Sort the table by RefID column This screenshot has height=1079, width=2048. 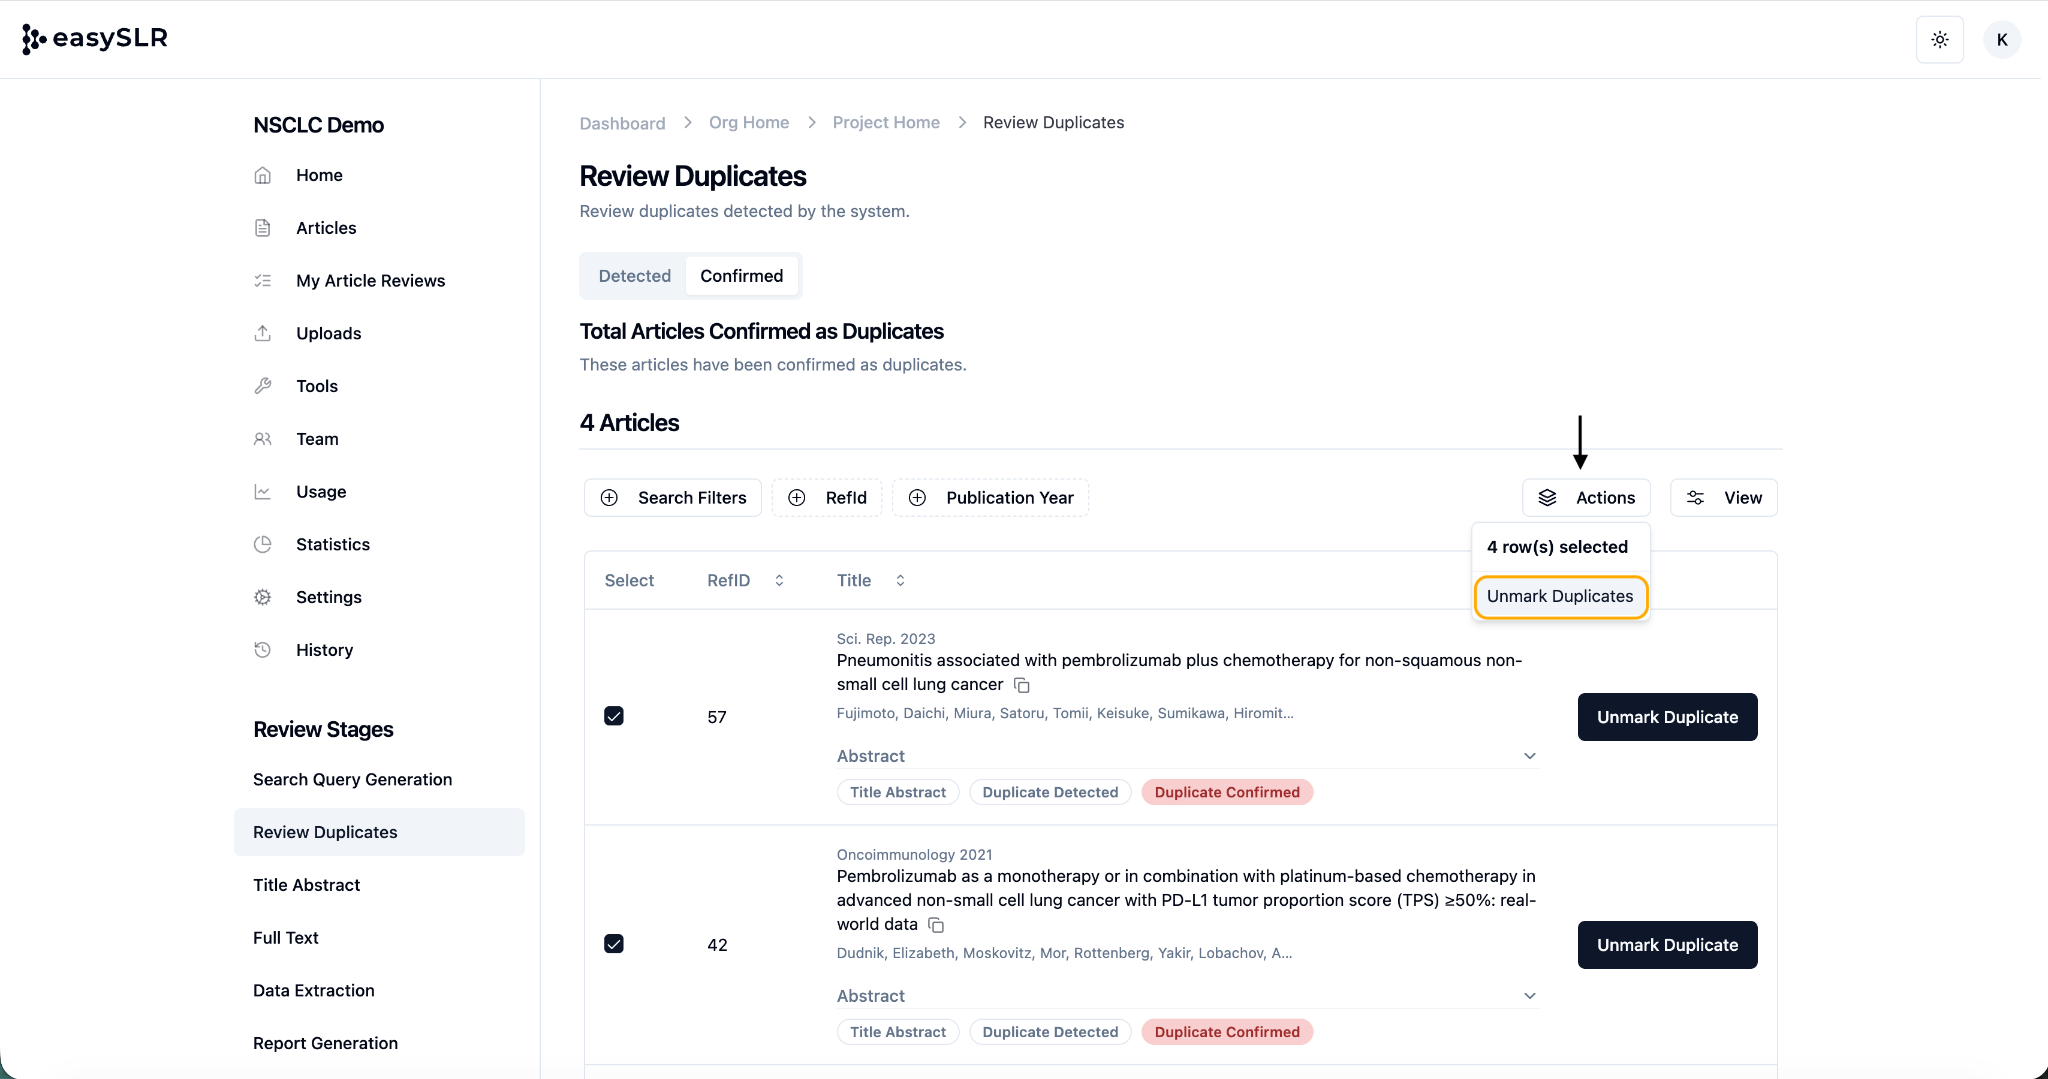click(x=779, y=581)
